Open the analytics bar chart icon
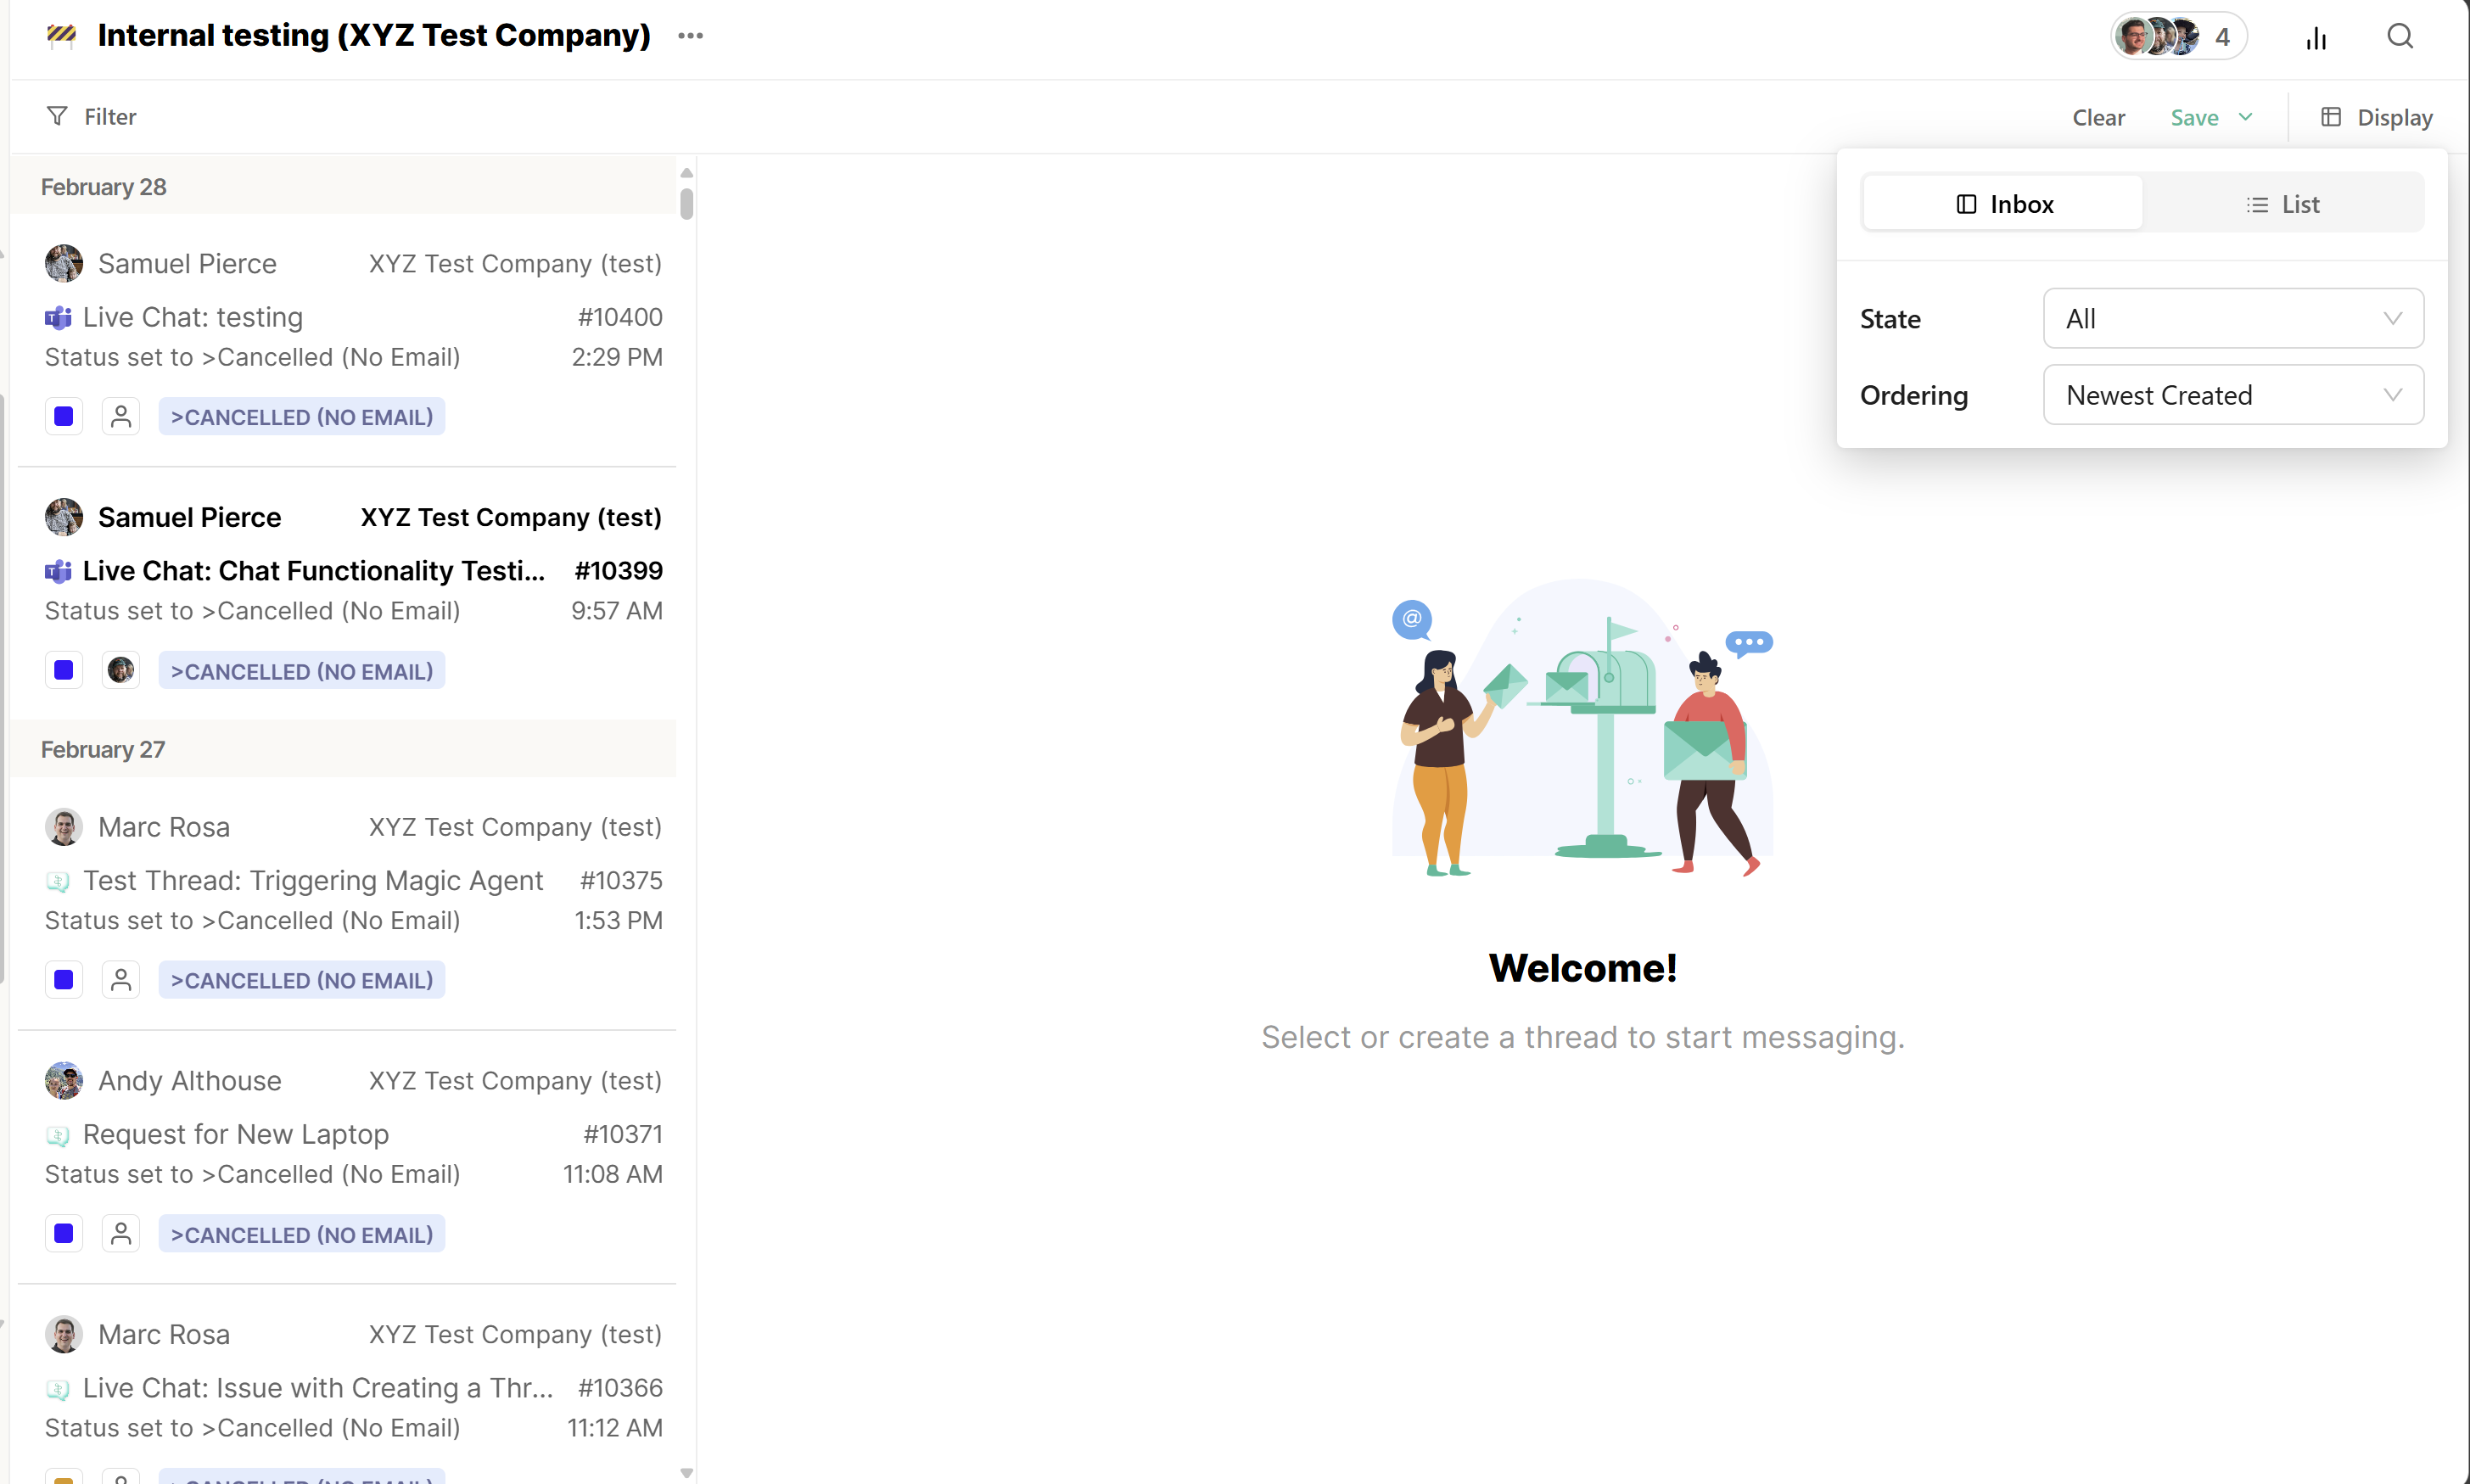2470x1484 pixels. pyautogui.click(x=2316, y=38)
